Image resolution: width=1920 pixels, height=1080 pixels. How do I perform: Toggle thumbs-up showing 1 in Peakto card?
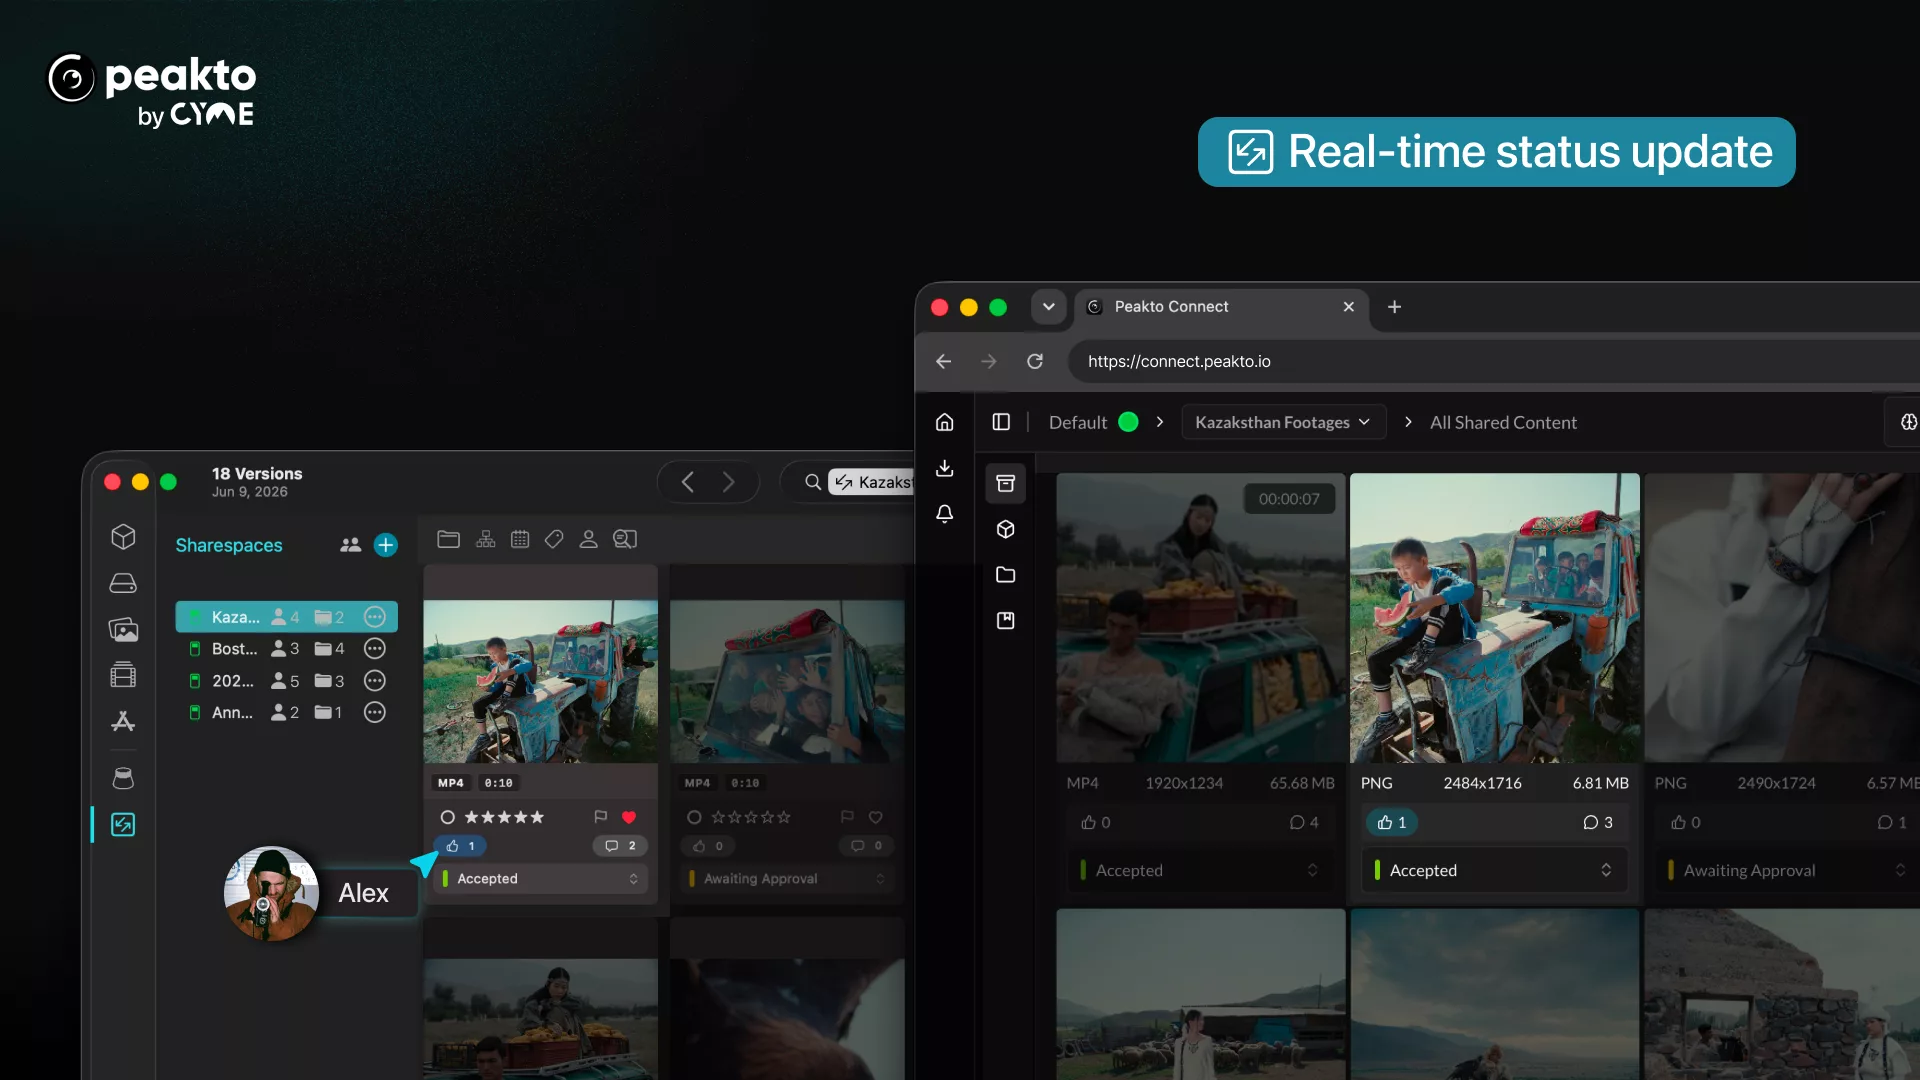[x=461, y=846]
